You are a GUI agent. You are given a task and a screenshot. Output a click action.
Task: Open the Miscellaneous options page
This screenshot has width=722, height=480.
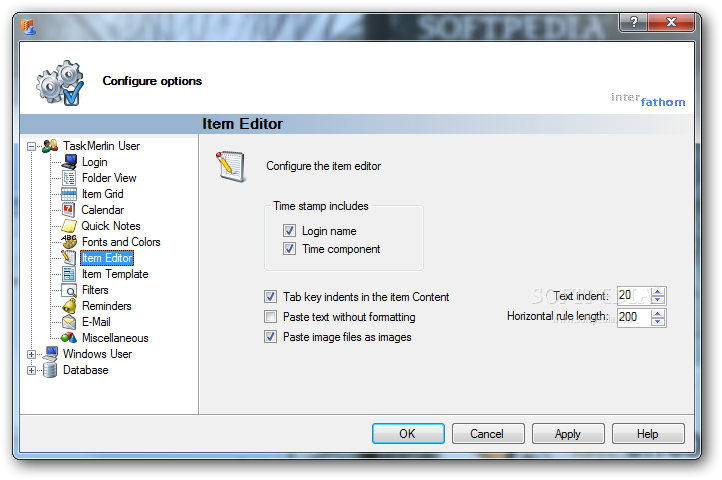[x=115, y=338]
